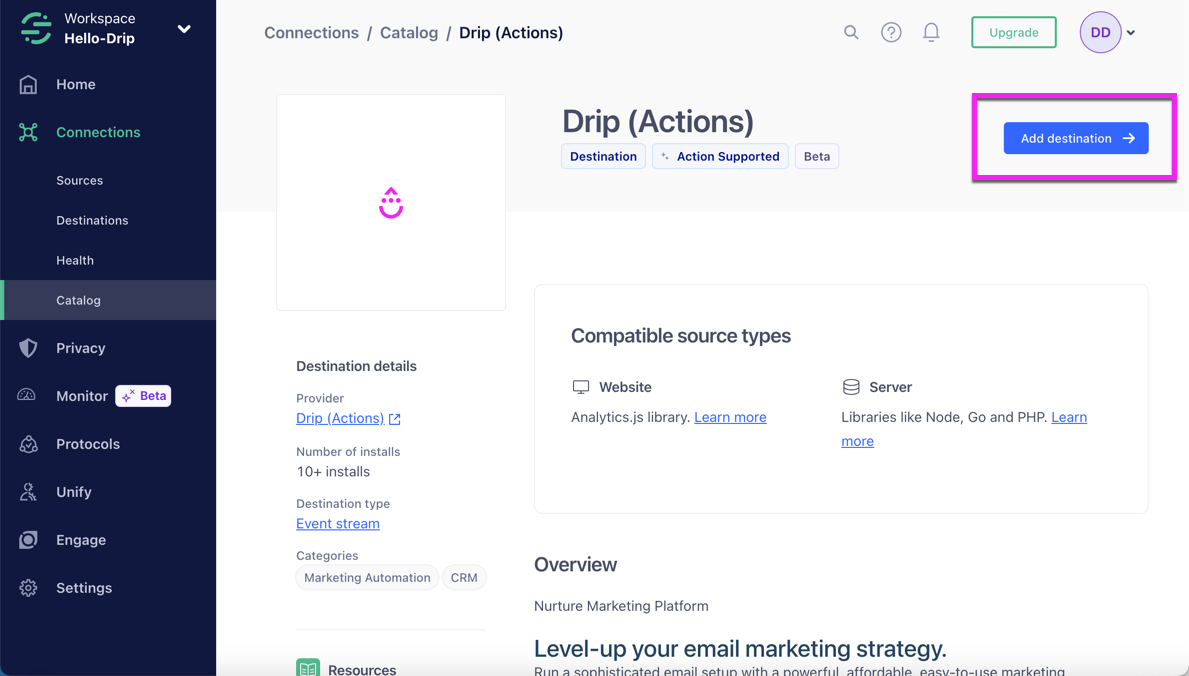Open help via question mark icon
The image size is (1189, 676).
[x=891, y=32]
